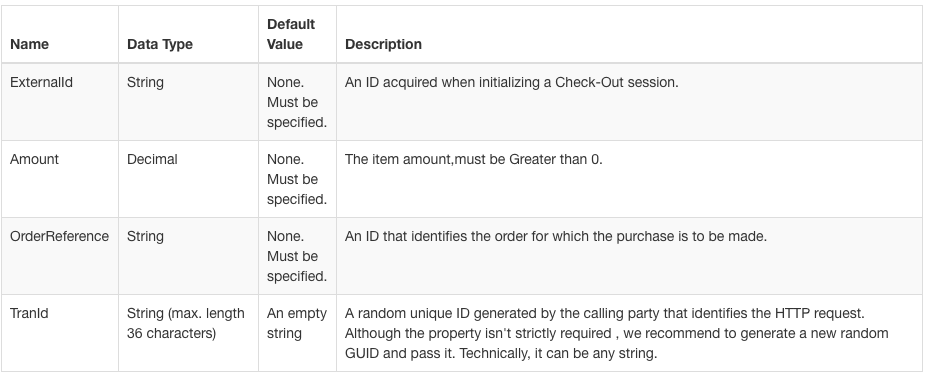The width and height of the screenshot is (927, 378).
Task: Click the Default Value column header
Action: (291, 34)
